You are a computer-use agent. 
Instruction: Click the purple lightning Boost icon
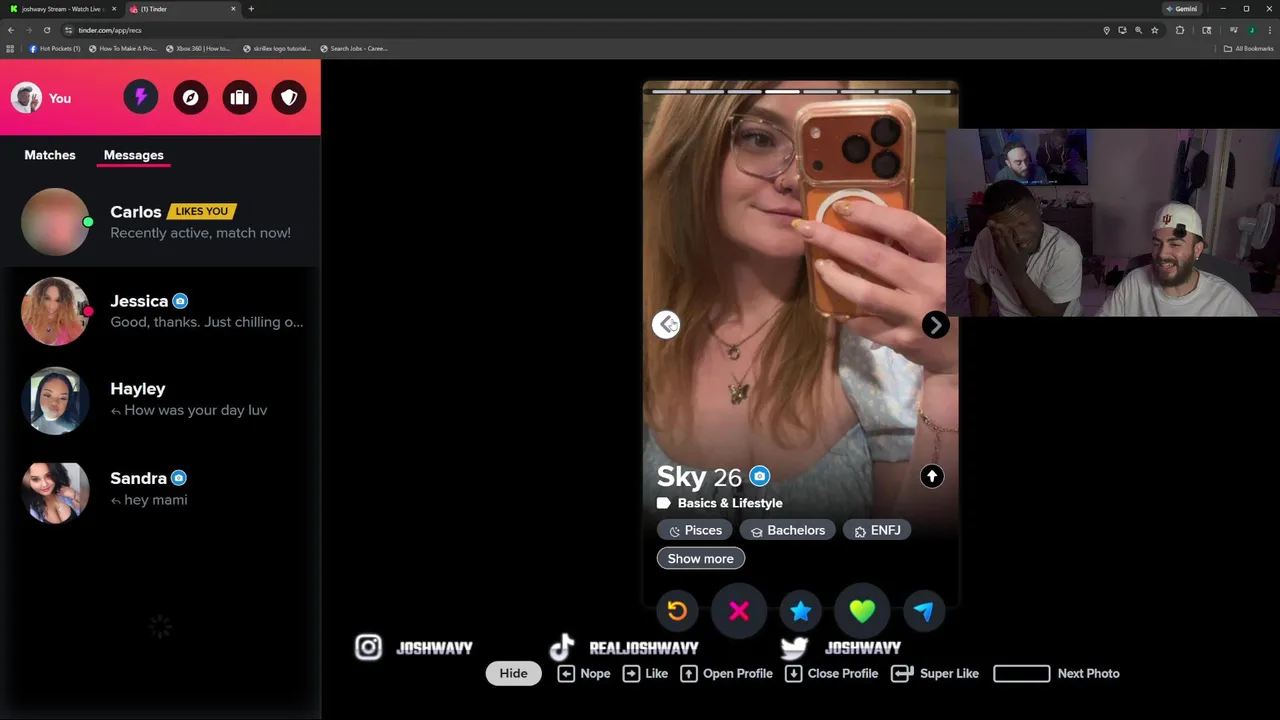pyautogui.click(x=141, y=97)
